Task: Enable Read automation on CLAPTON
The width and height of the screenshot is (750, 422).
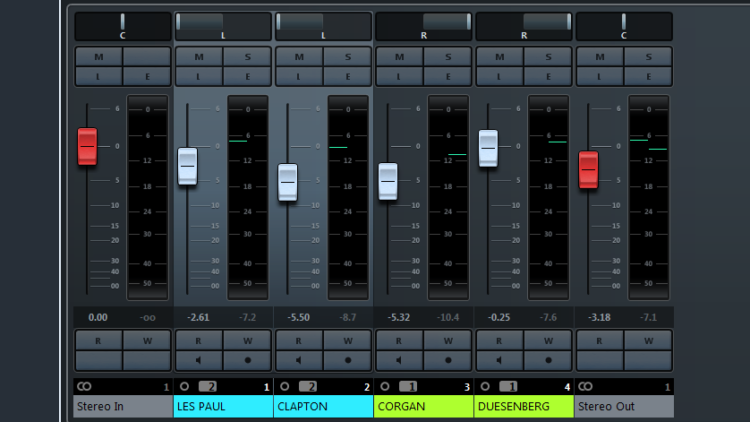Action: [x=299, y=341]
